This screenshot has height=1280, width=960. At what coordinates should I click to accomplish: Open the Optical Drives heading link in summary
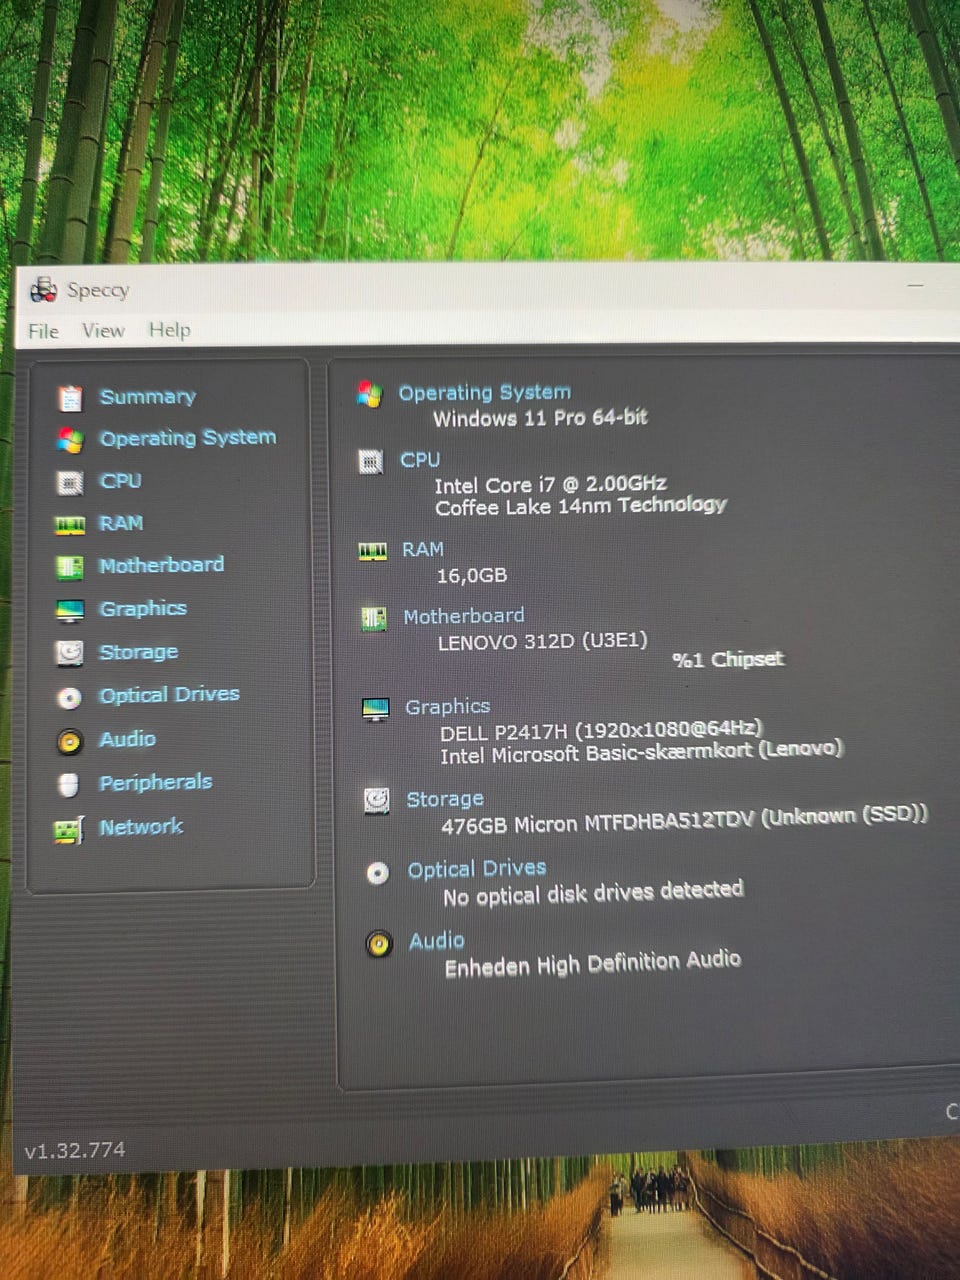[476, 869]
